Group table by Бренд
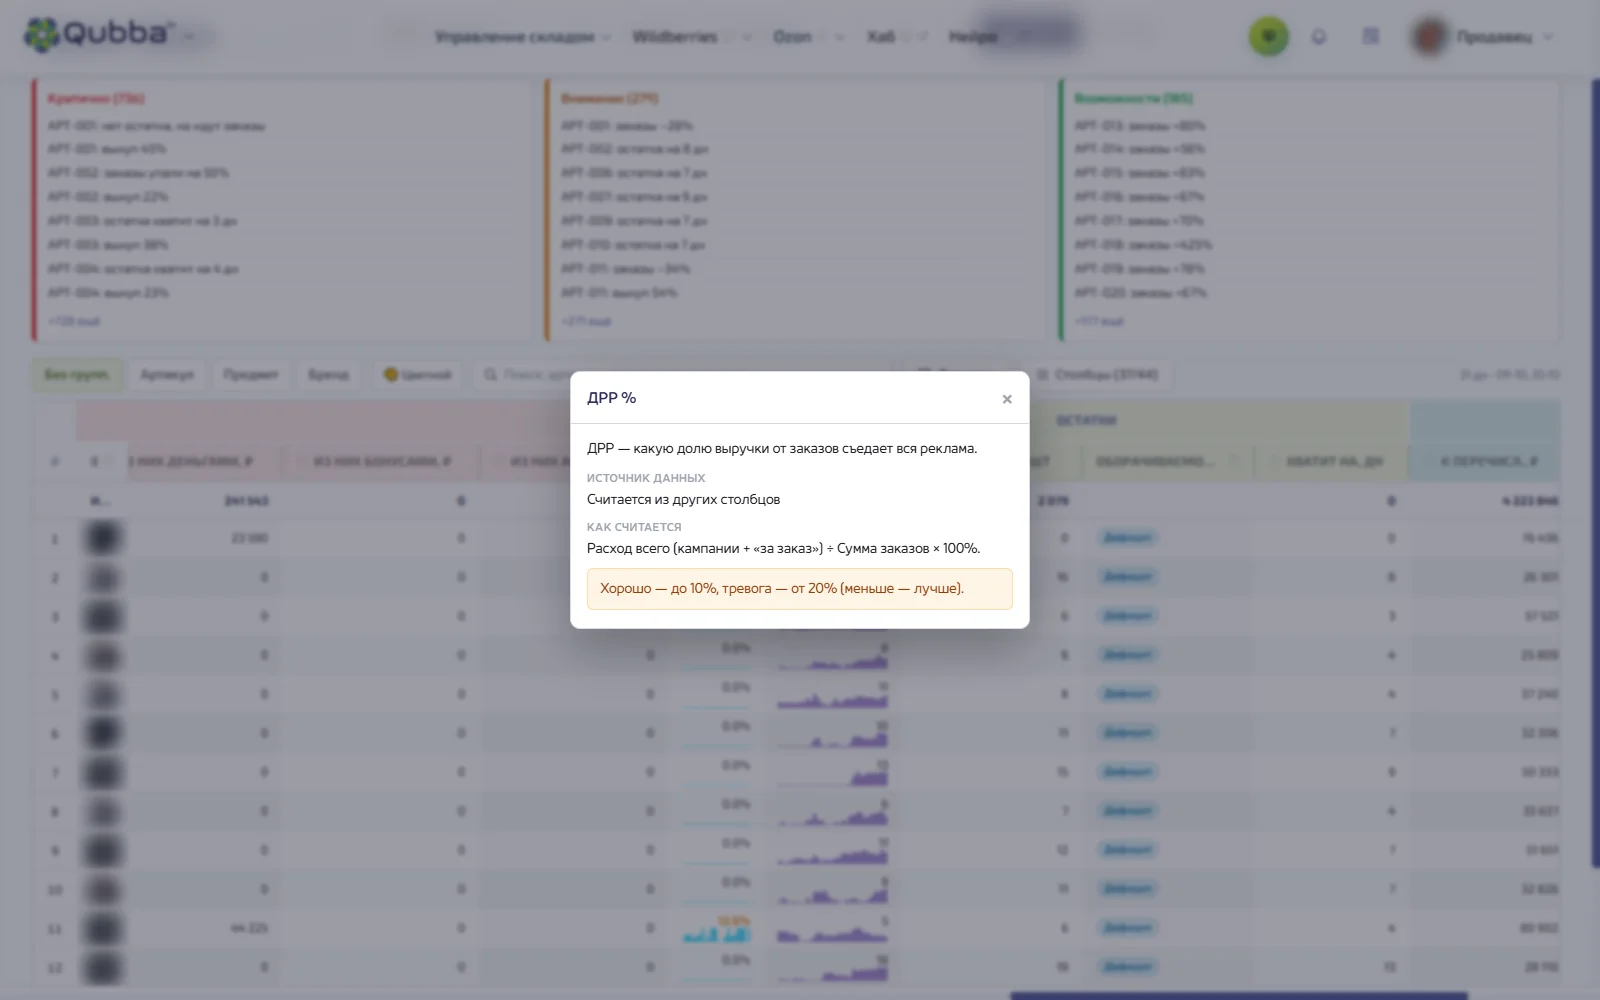The width and height of the screenshot is (1600, 1000). coord(328,375)
